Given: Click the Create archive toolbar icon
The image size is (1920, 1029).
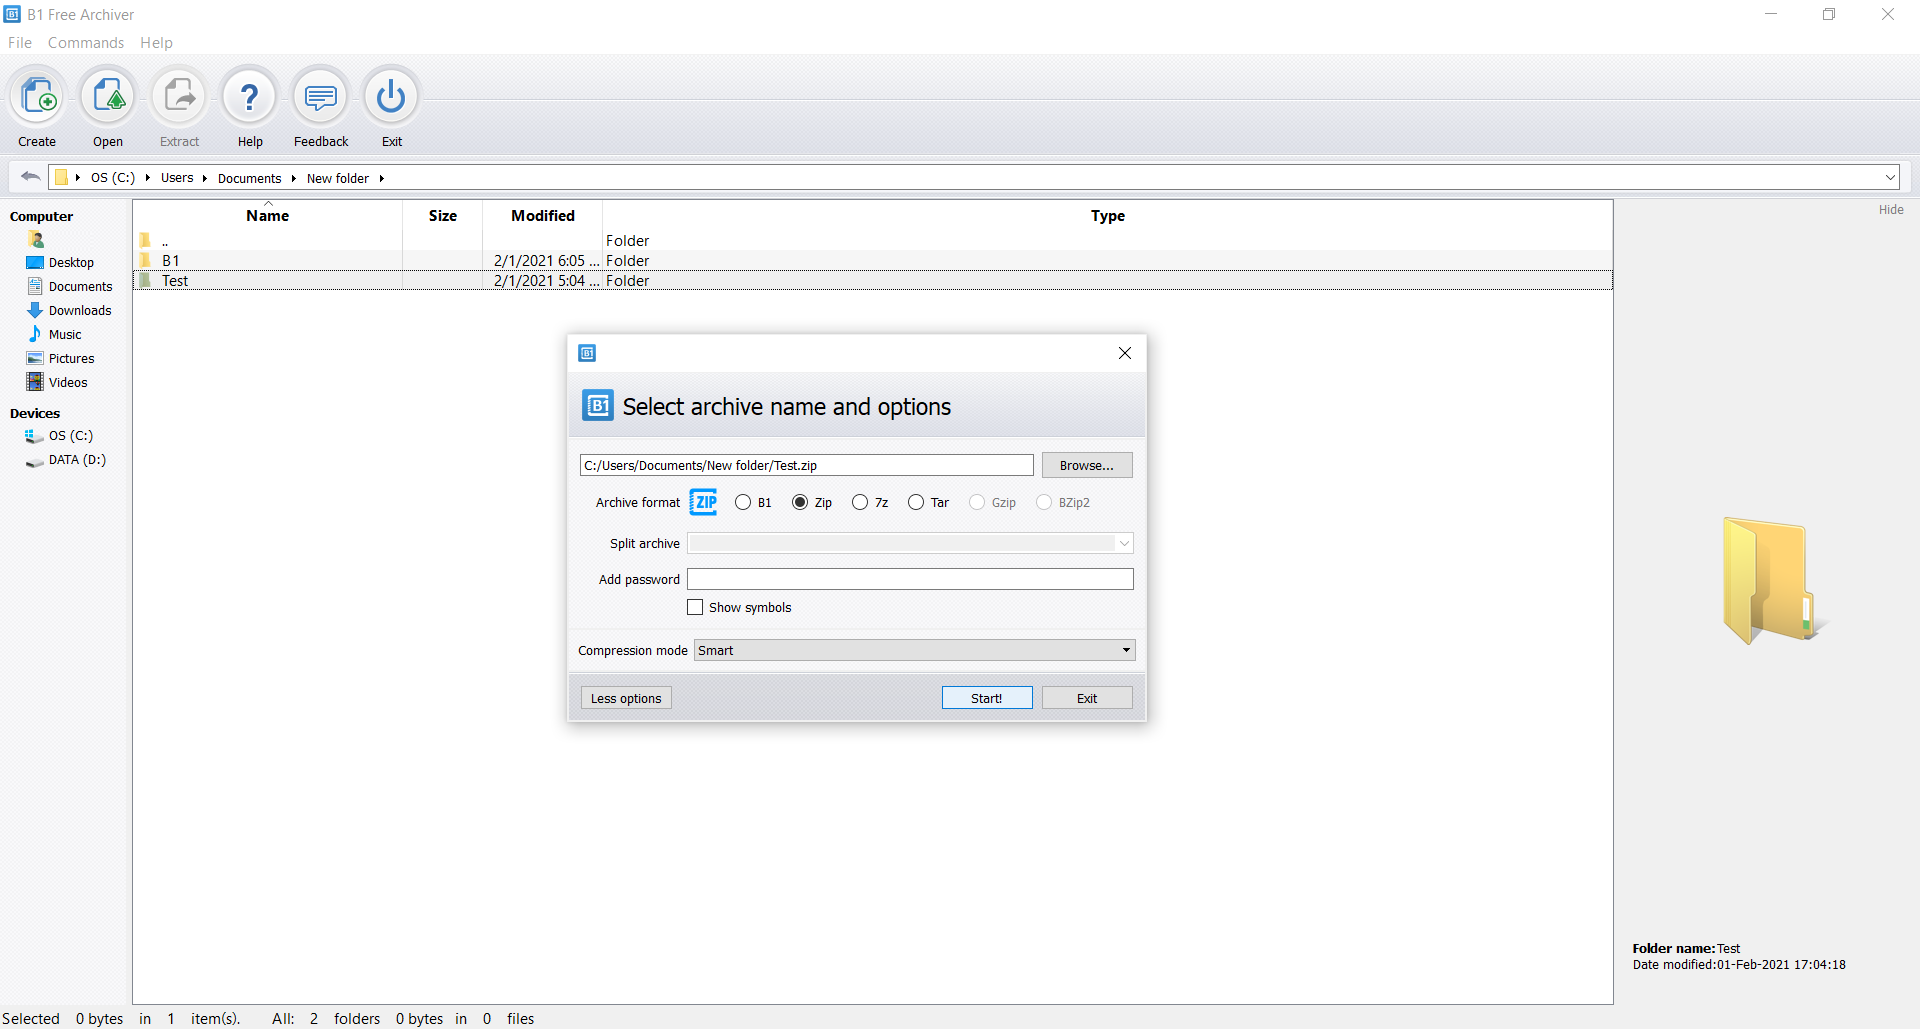Looking at the screenshot, I should tap(38, 97).
